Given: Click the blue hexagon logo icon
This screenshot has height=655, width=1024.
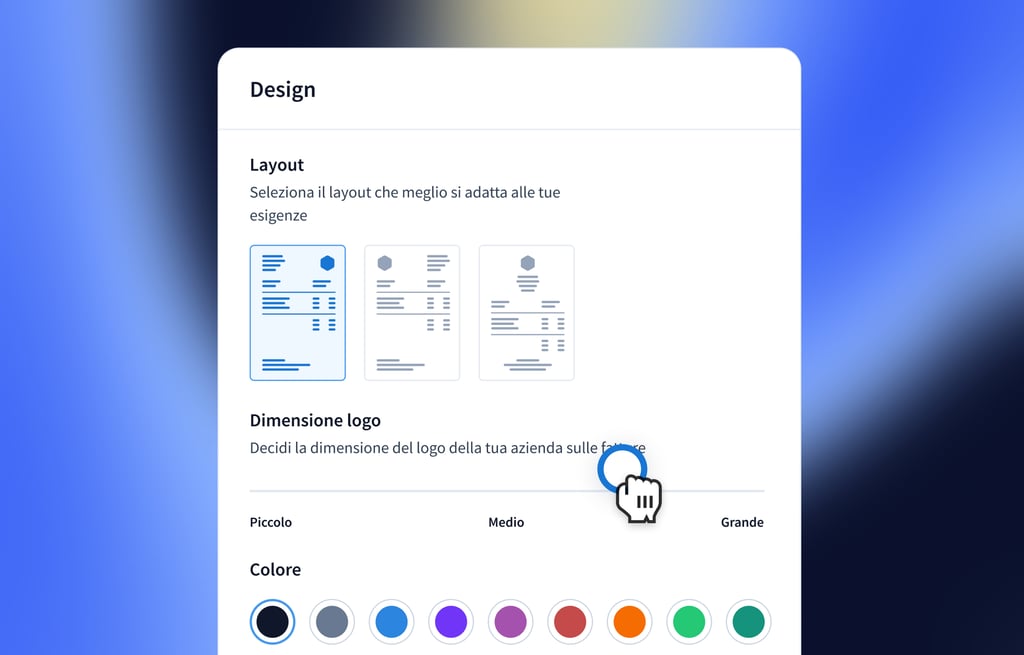Looking at the screenshot, I should [x=327, y=263].
